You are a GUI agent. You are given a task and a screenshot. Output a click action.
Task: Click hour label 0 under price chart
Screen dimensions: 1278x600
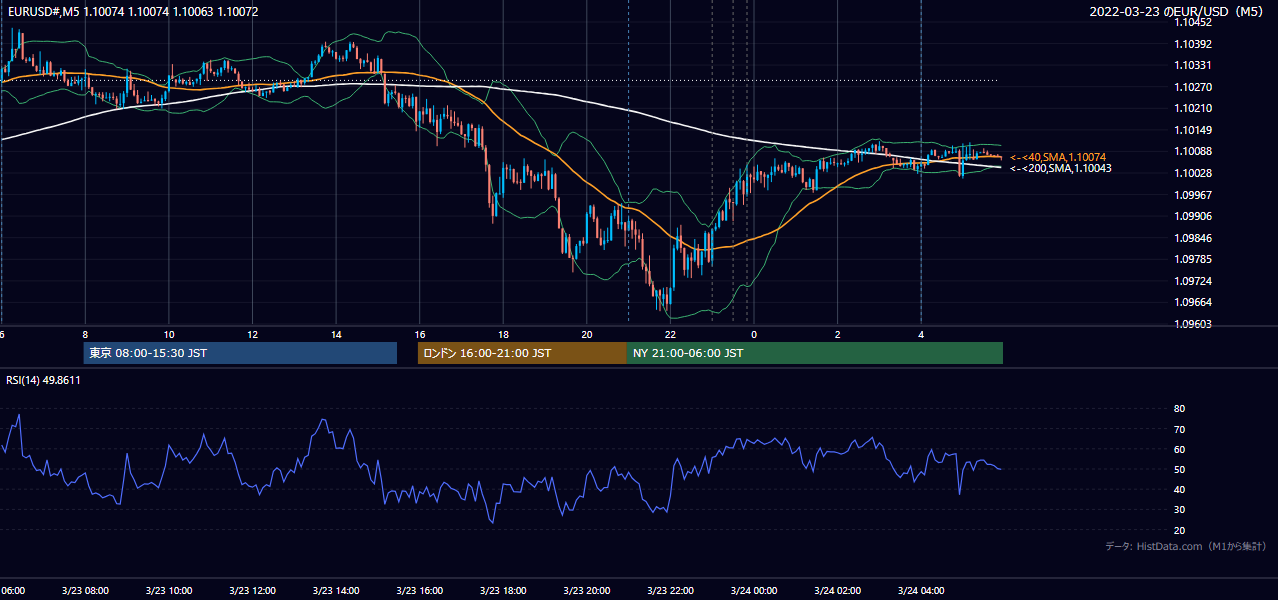click(754, 335)
